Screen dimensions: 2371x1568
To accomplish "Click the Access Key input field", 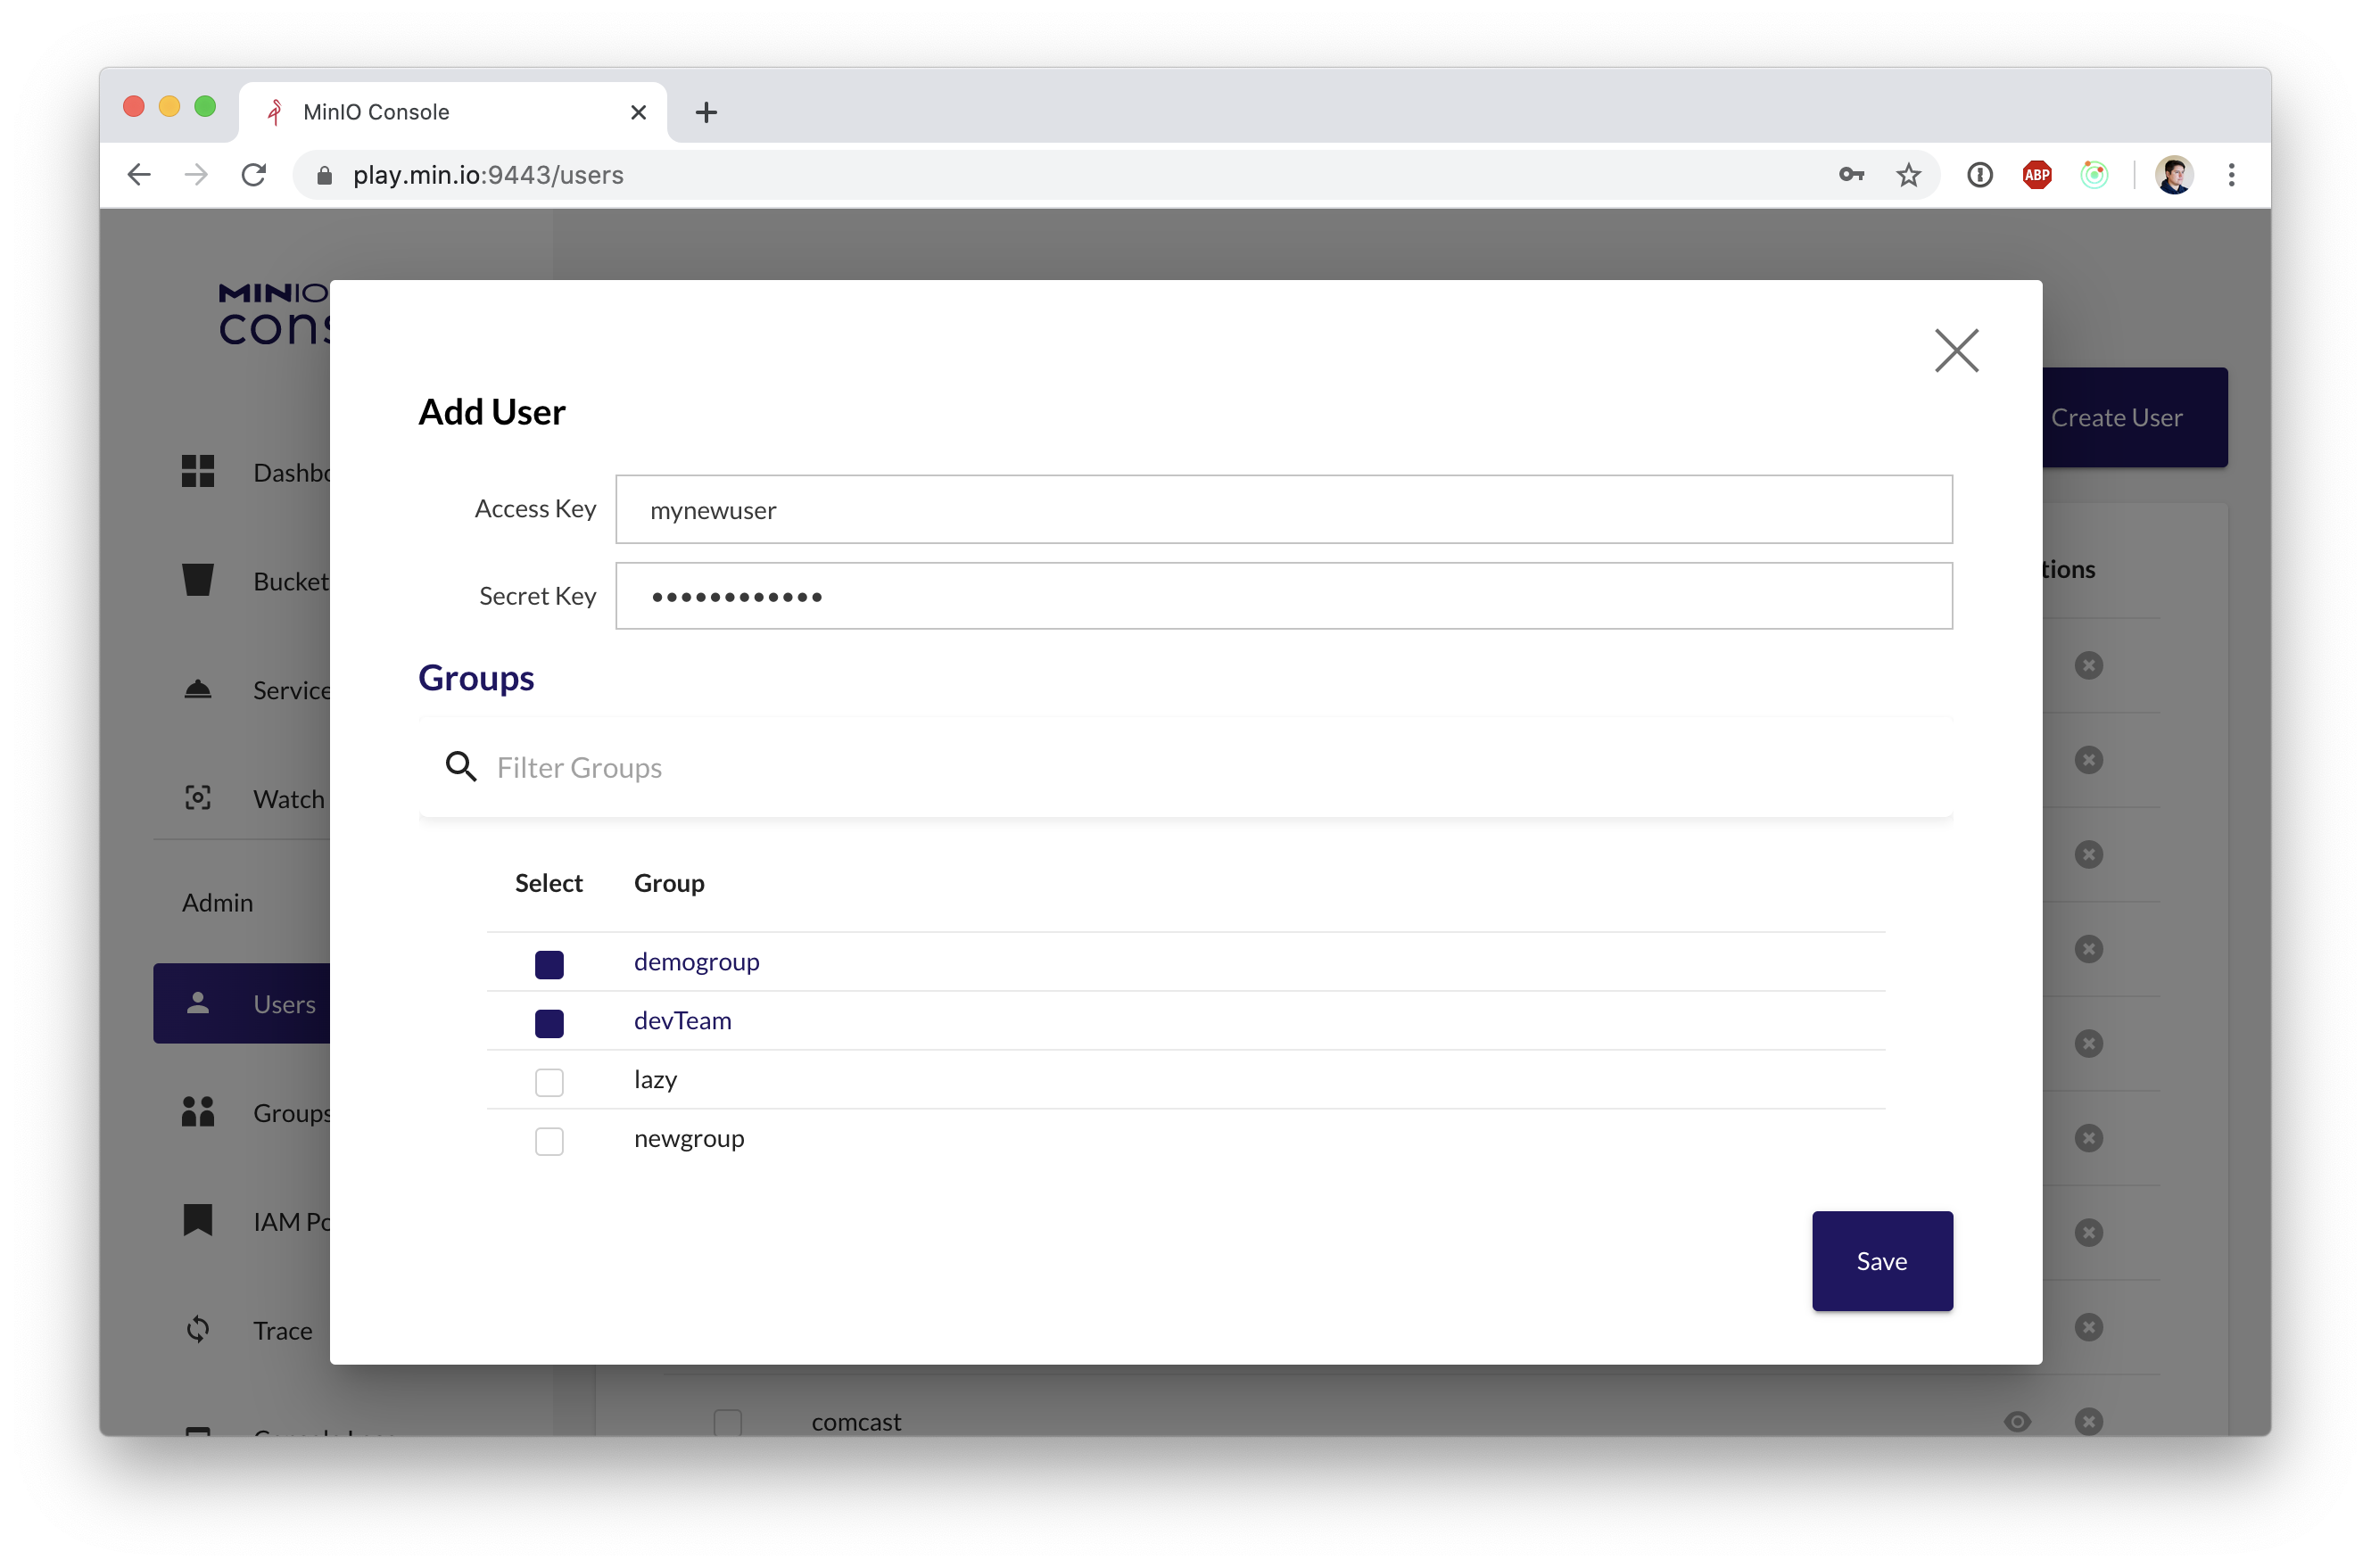I will click(x=1283, y=510).
